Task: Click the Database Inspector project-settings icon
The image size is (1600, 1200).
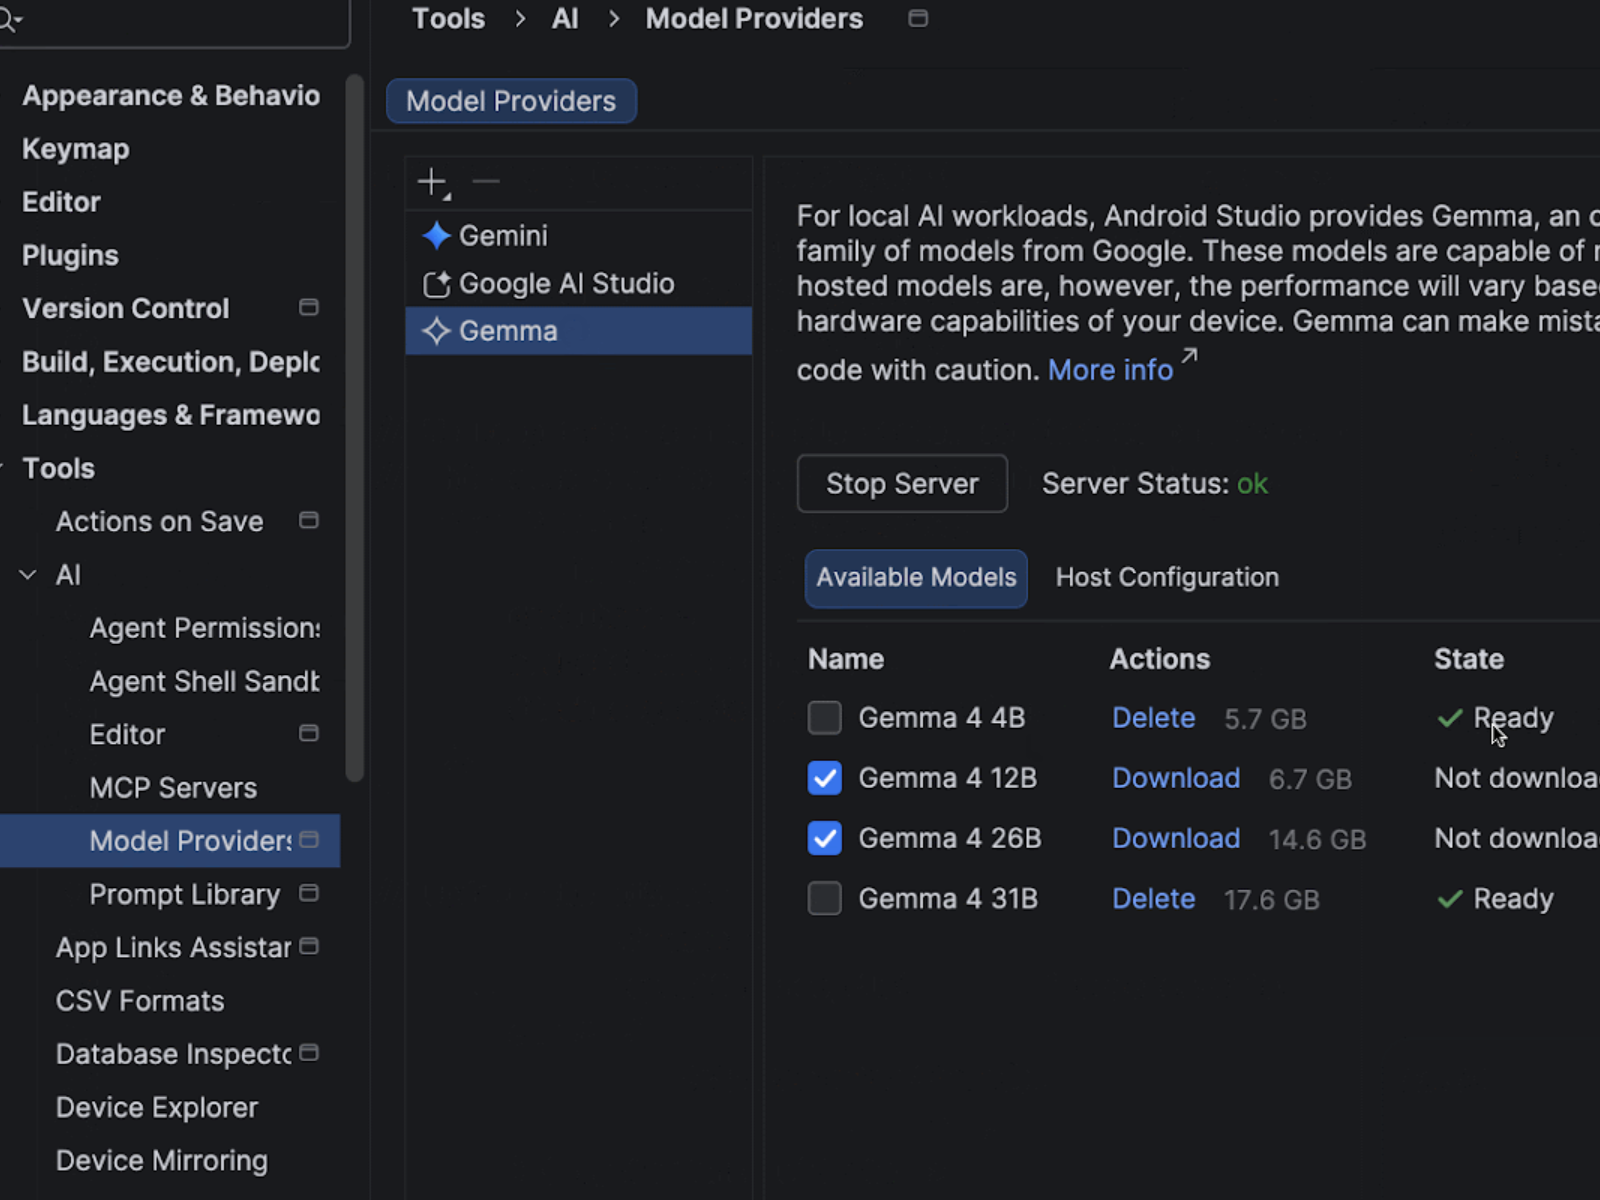Action: 309,1052
